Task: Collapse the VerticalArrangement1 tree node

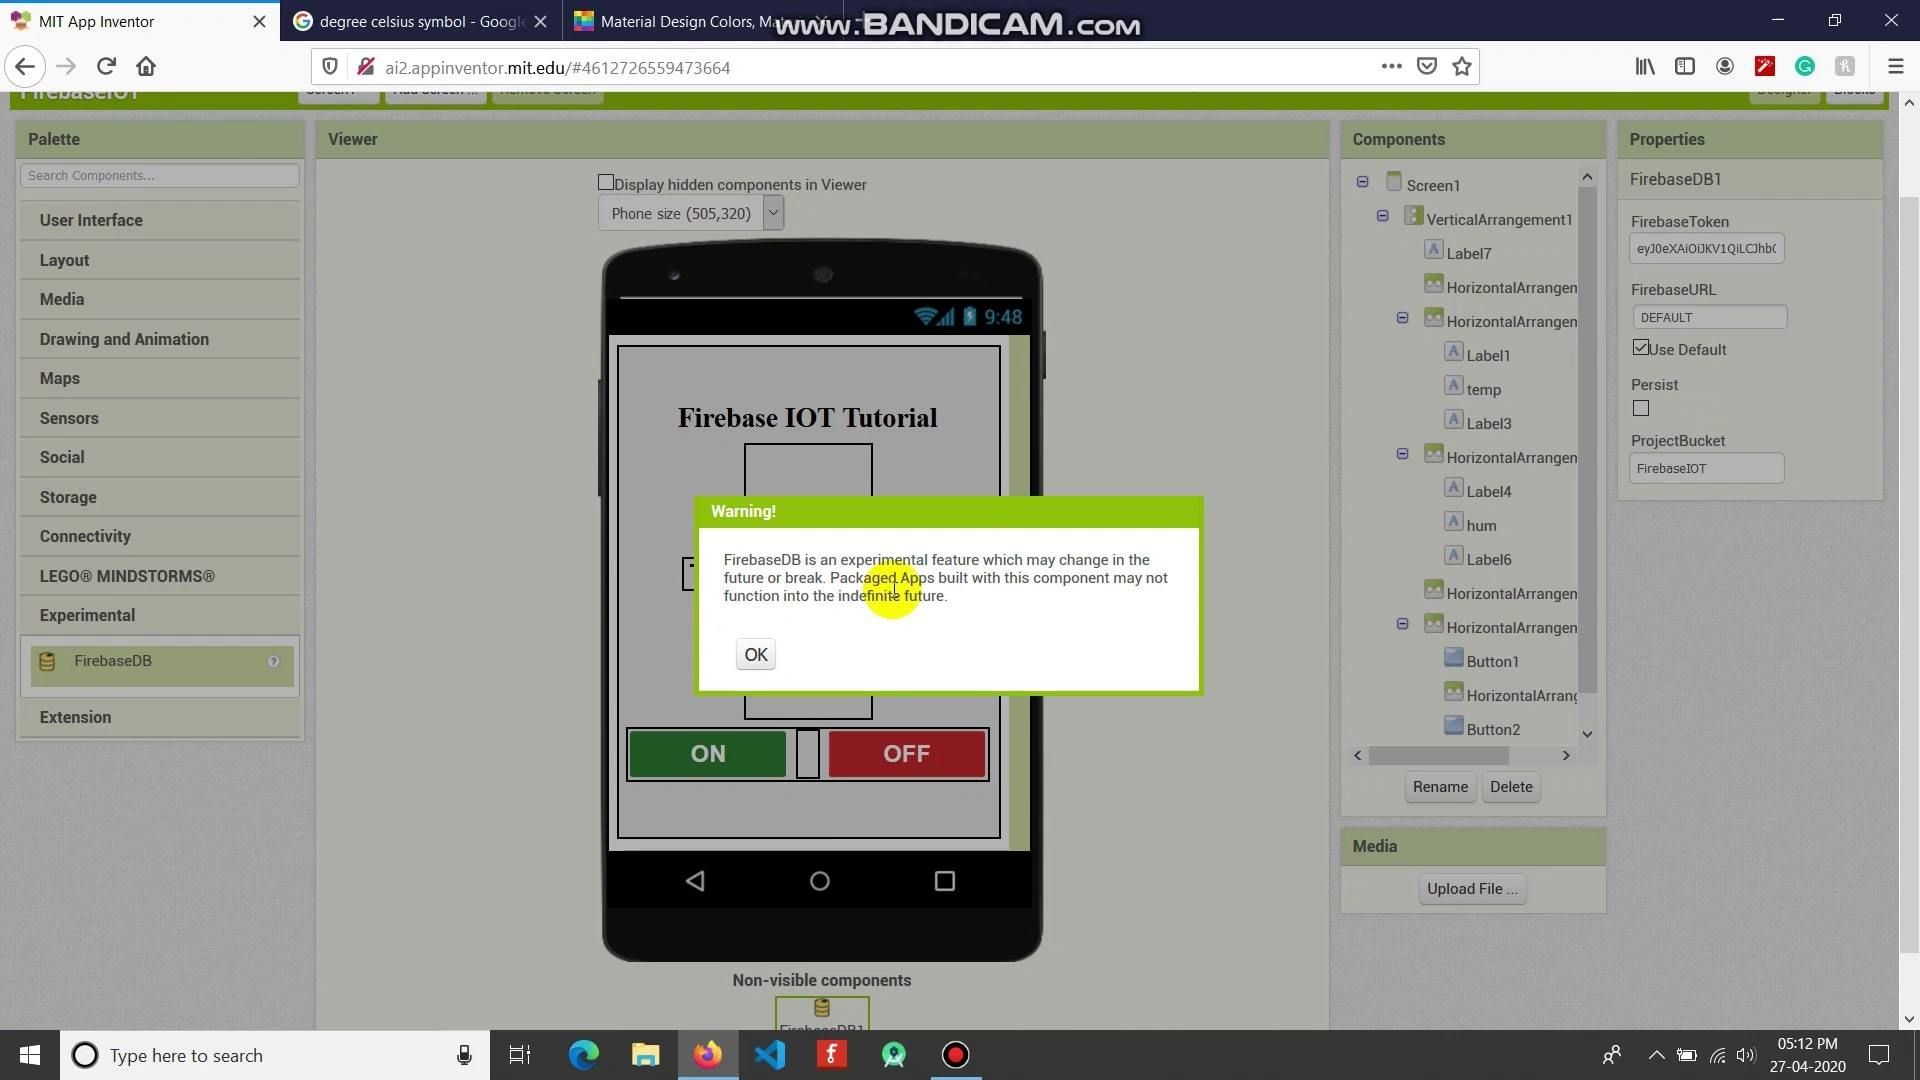Action: point(1383,215)
